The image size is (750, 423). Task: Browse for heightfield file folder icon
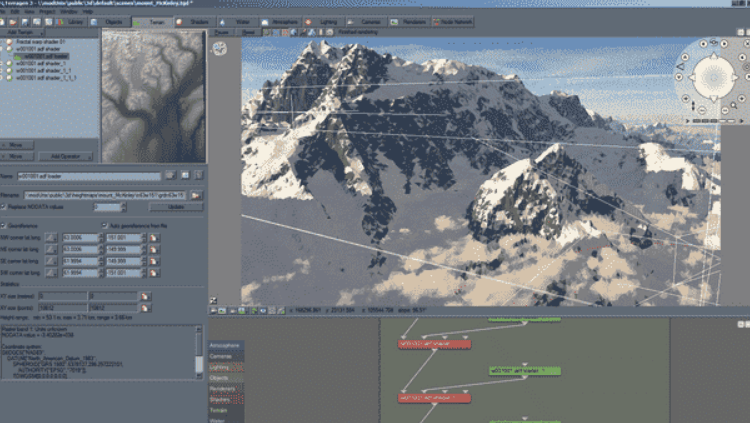tap(196, 195)
